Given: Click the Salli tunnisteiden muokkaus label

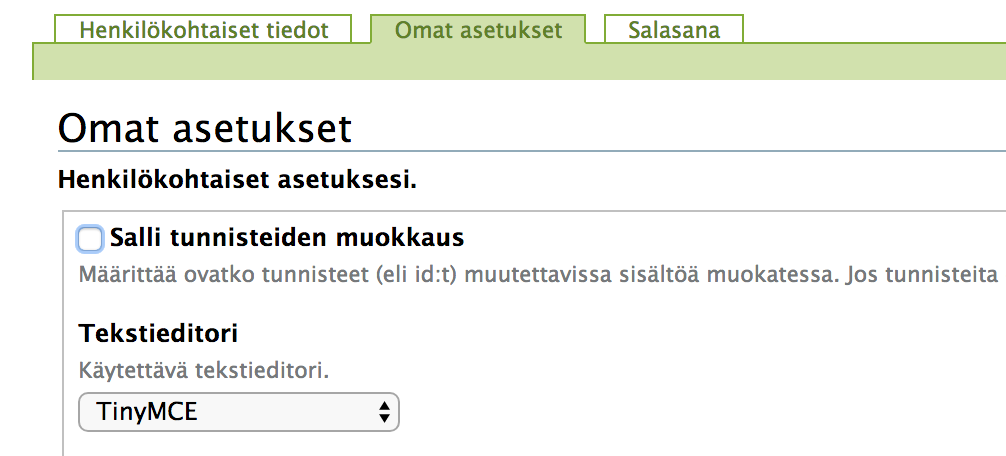Looking at the screenshot, I should tap(287, 238).
